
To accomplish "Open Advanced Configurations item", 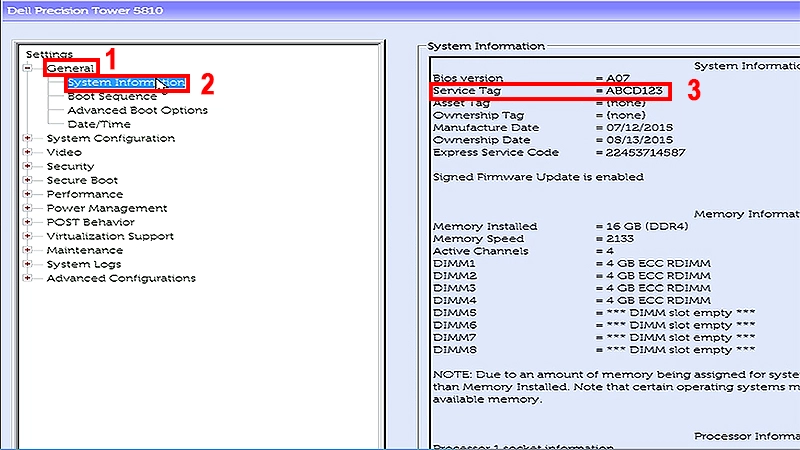I will (121, 278).
